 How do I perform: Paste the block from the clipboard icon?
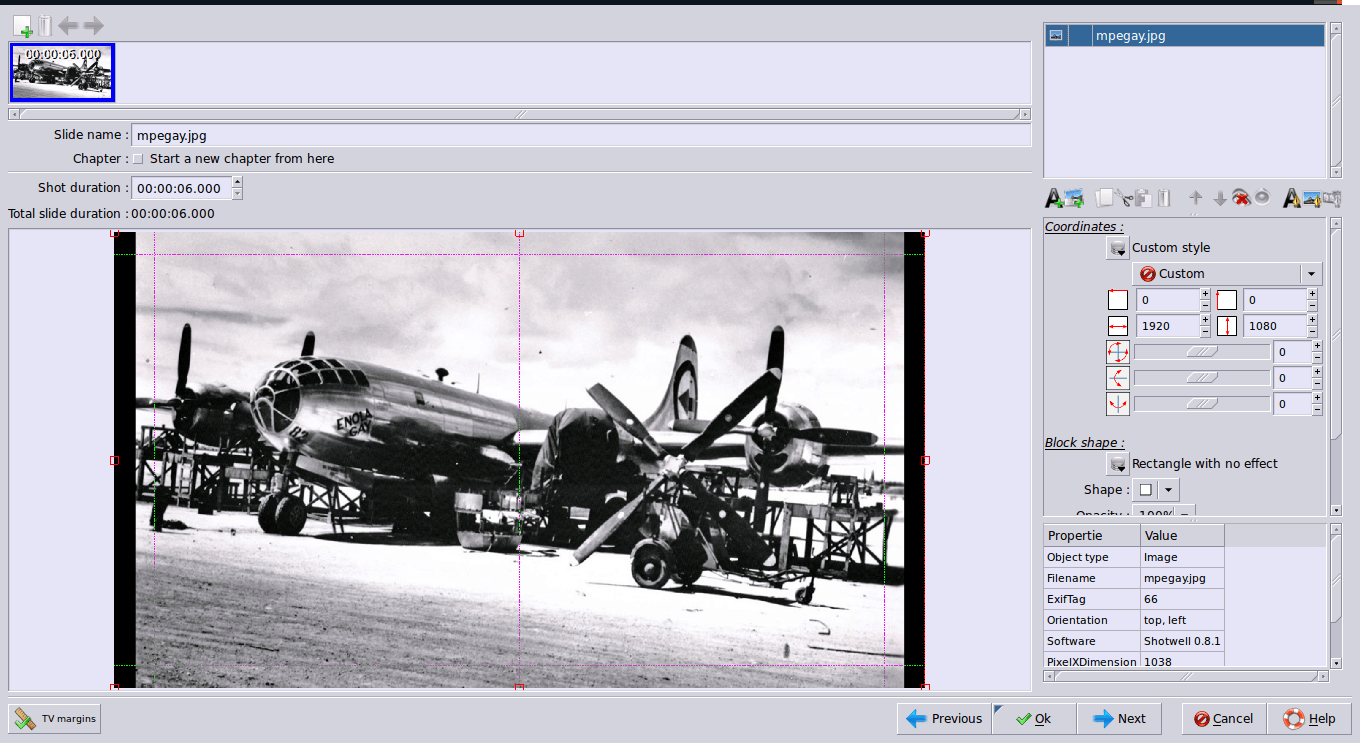pos(1143,198)
